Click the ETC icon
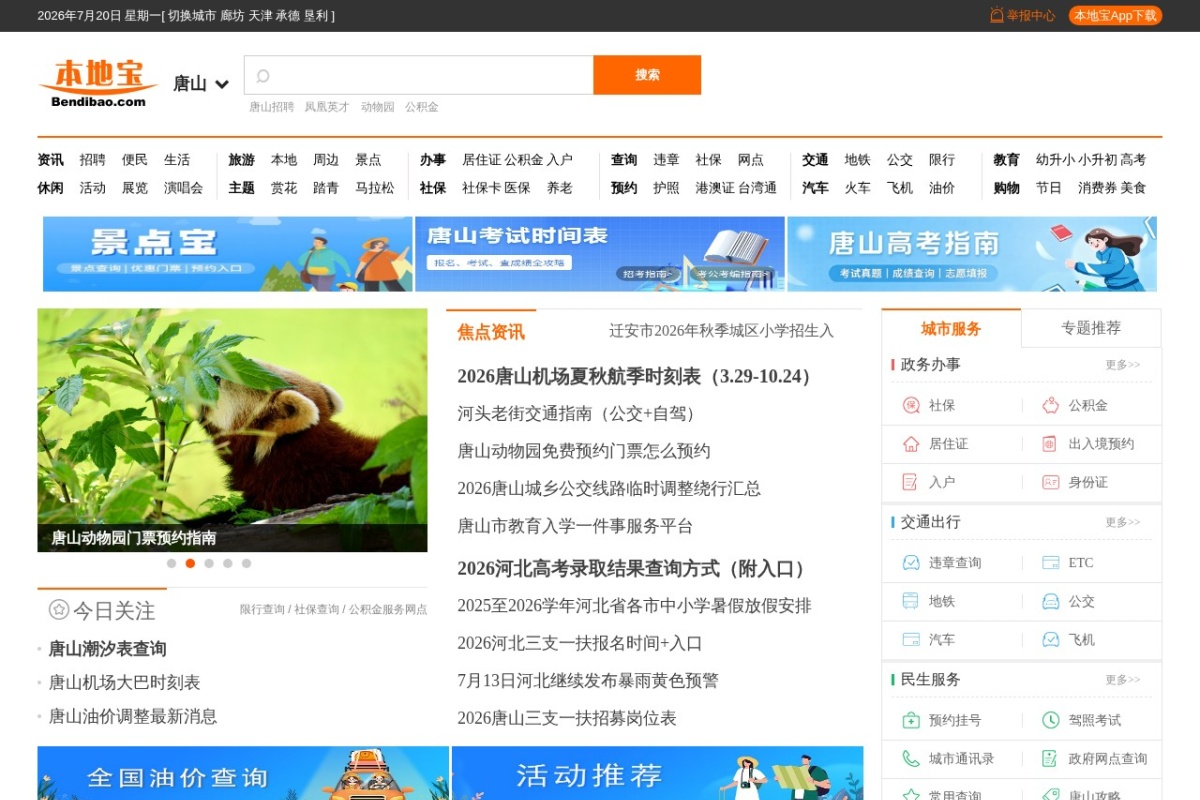This screenshot has height=800, width=1200. coord(1050,563)
